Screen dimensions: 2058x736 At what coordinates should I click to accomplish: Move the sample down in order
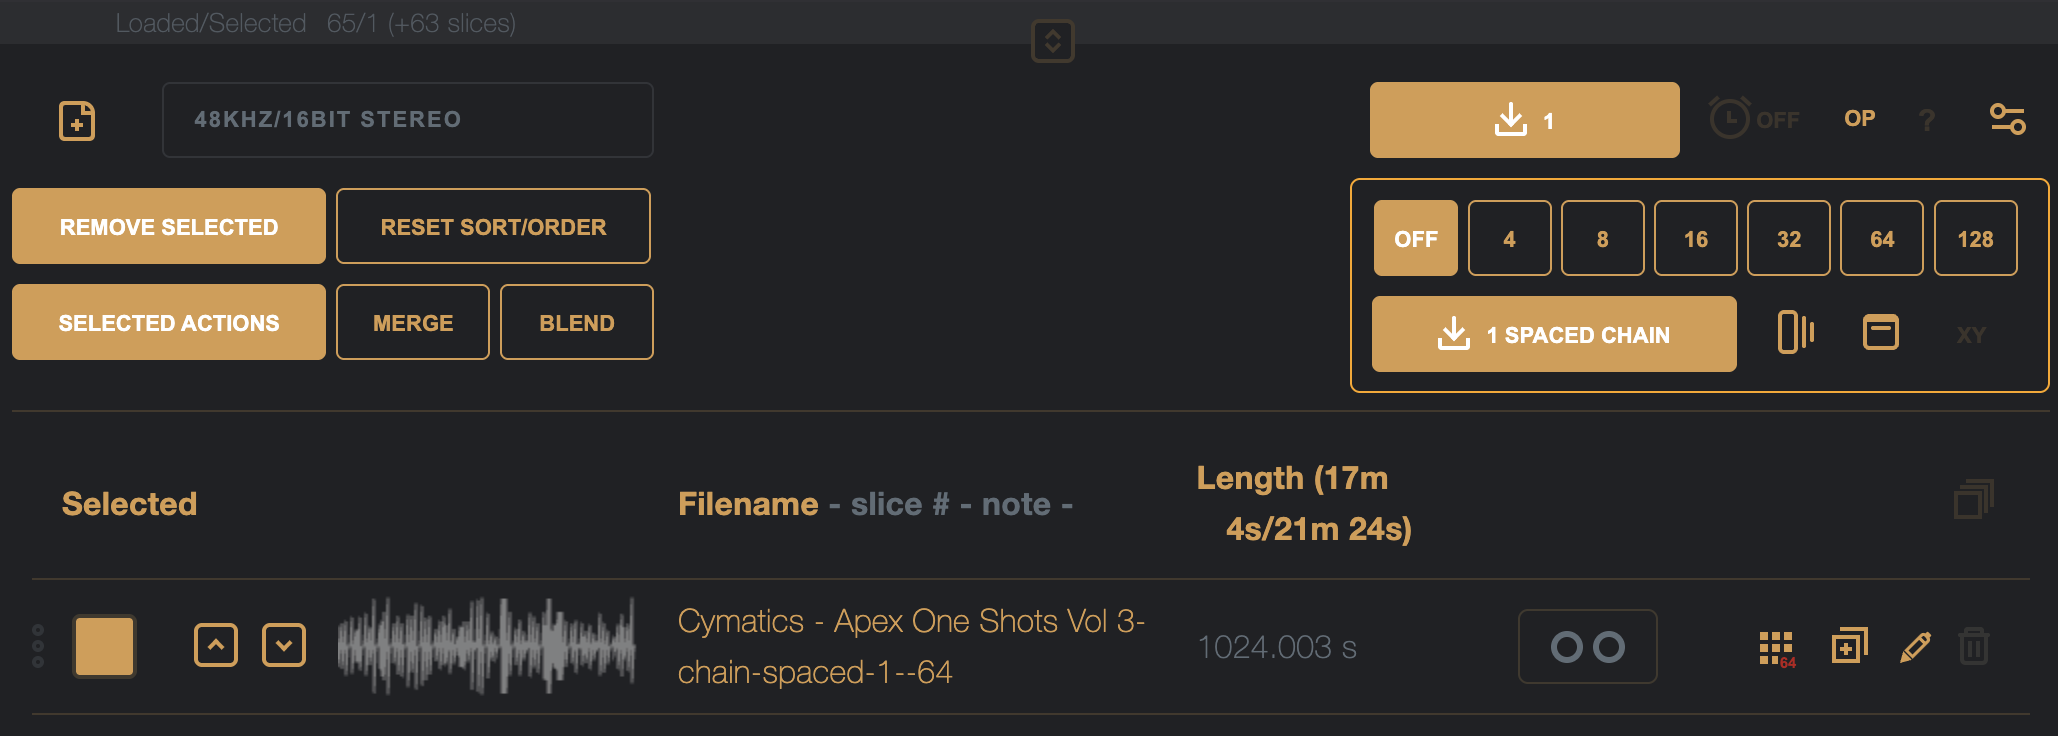coord(284,646)
